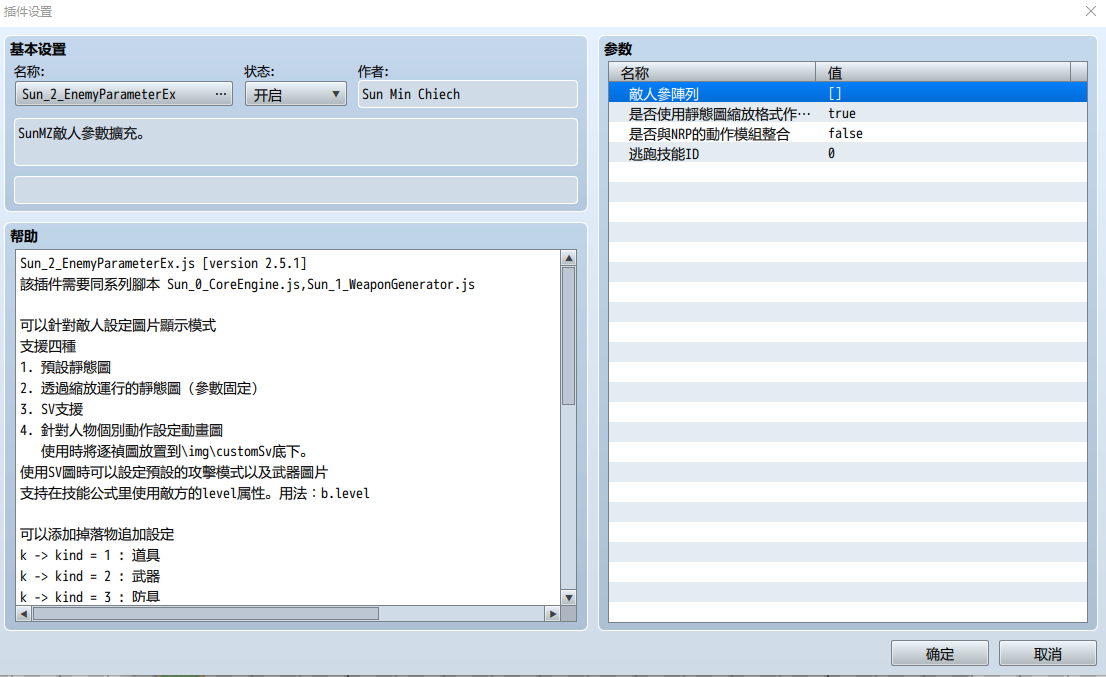This screenshot has height=677, width=1106.
Task: Cancel with the 取消 button
Action: (x=1047, y=653)
